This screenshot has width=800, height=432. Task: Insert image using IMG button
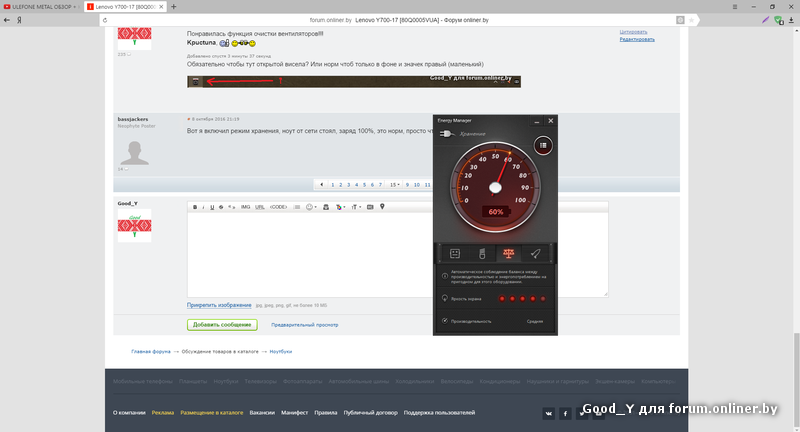click(x=245, y=207)
